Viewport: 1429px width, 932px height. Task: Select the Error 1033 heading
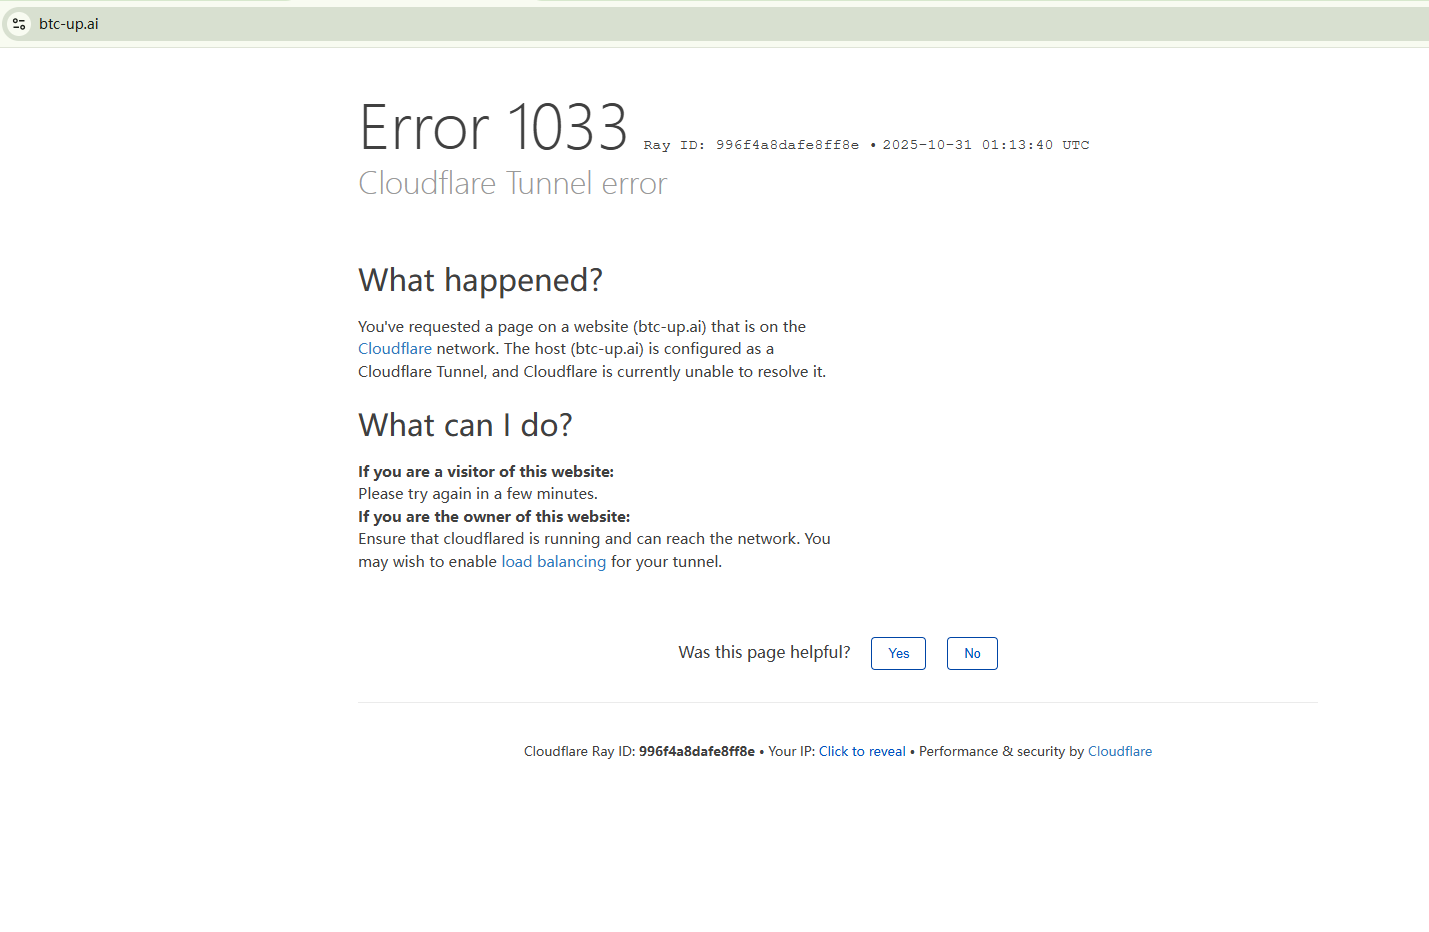point(493,128)
